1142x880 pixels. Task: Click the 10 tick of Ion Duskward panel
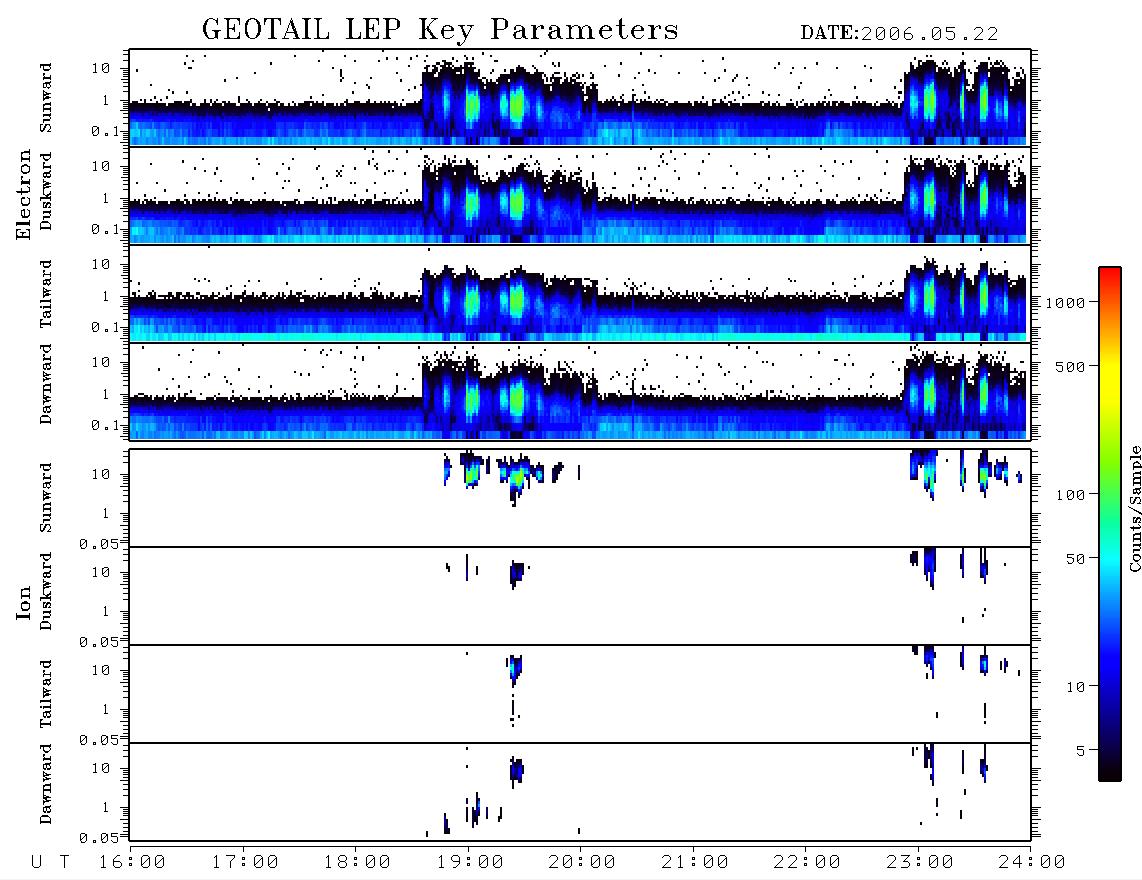point(101,573)
